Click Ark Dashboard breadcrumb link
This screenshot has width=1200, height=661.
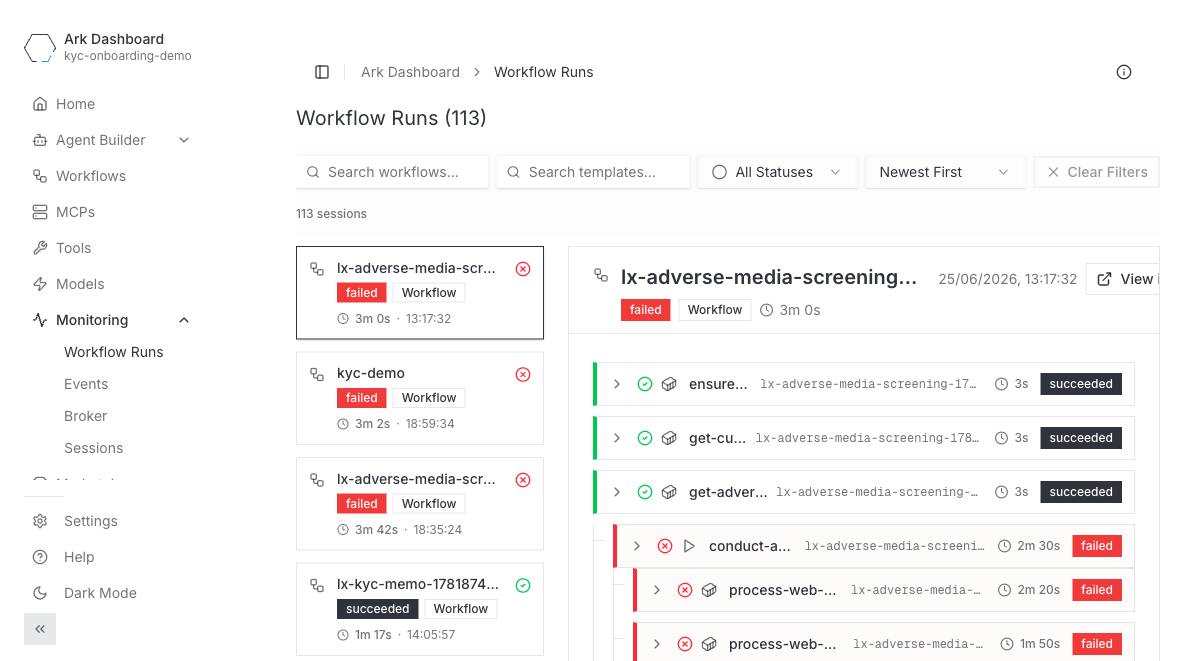[x=410, y=72]
